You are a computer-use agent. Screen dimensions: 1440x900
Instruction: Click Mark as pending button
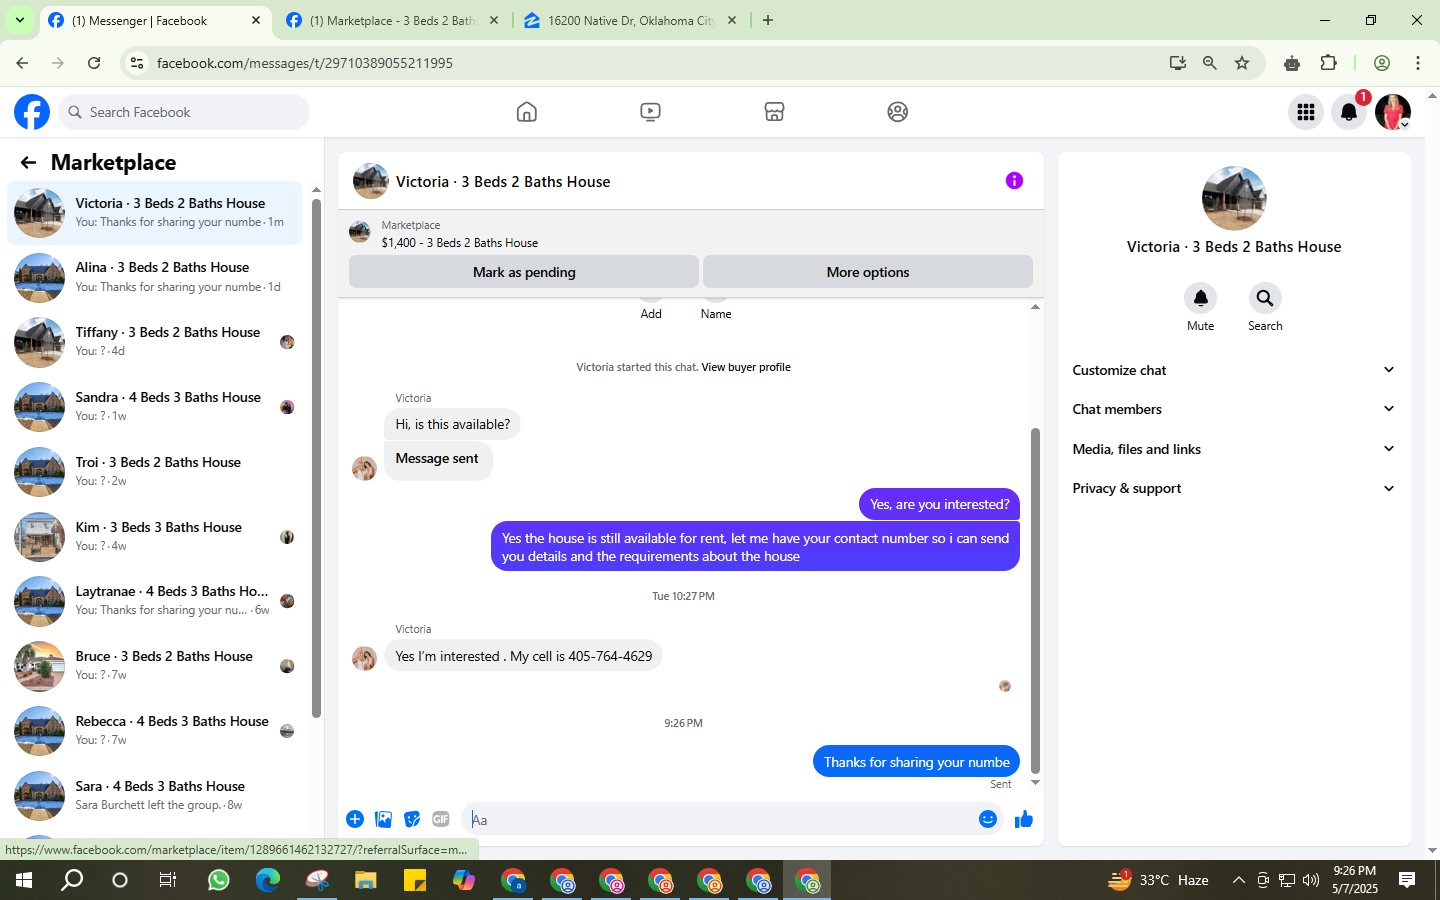point(524,272)
